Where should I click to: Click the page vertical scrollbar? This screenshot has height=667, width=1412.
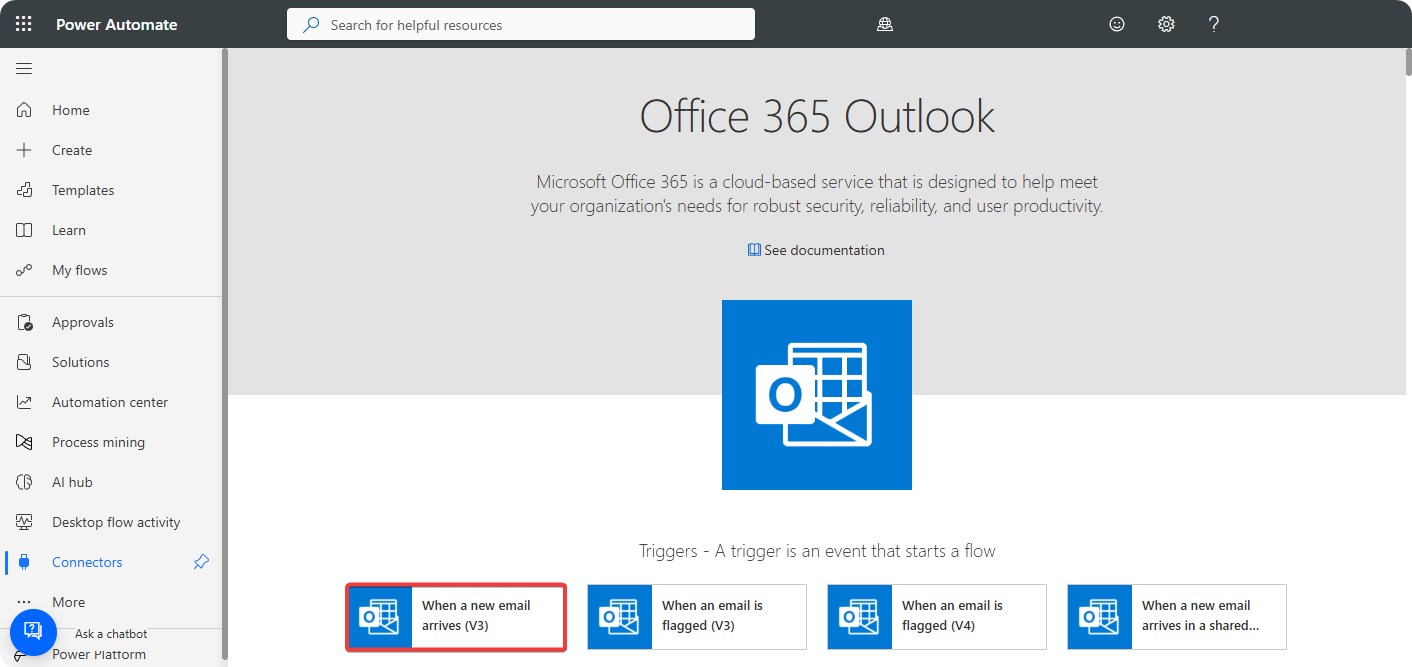click(1406, 300)
